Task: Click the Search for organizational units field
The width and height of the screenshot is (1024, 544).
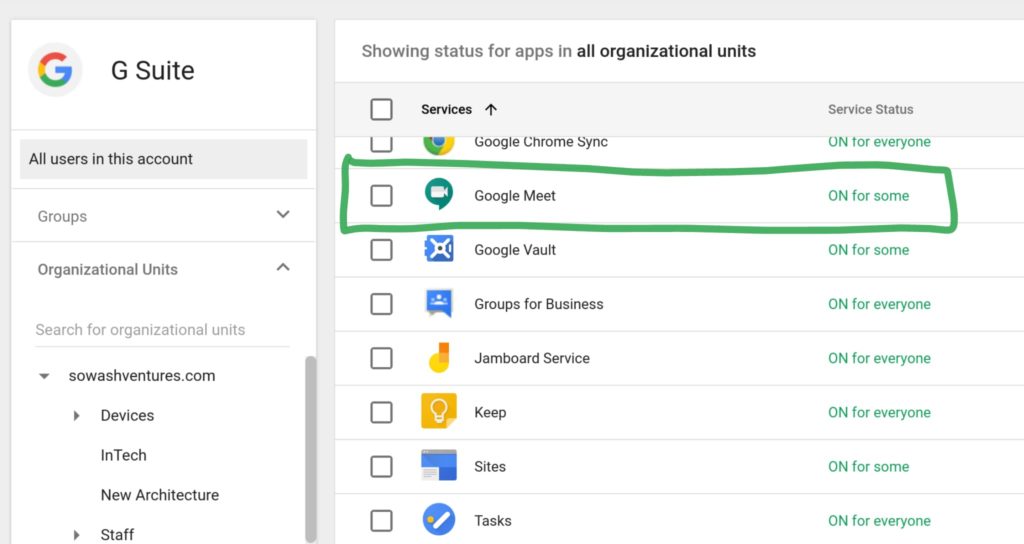Action: coord(162,330)
